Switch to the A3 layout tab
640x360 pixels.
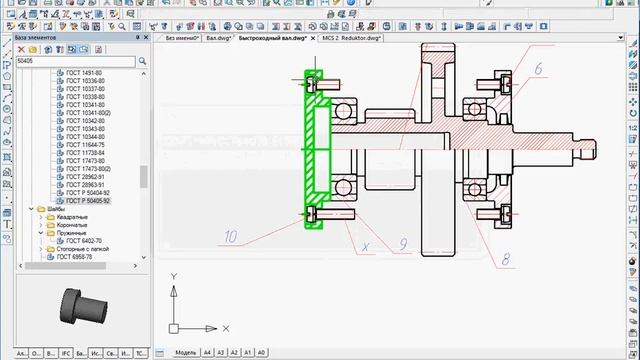pos(221,352)
